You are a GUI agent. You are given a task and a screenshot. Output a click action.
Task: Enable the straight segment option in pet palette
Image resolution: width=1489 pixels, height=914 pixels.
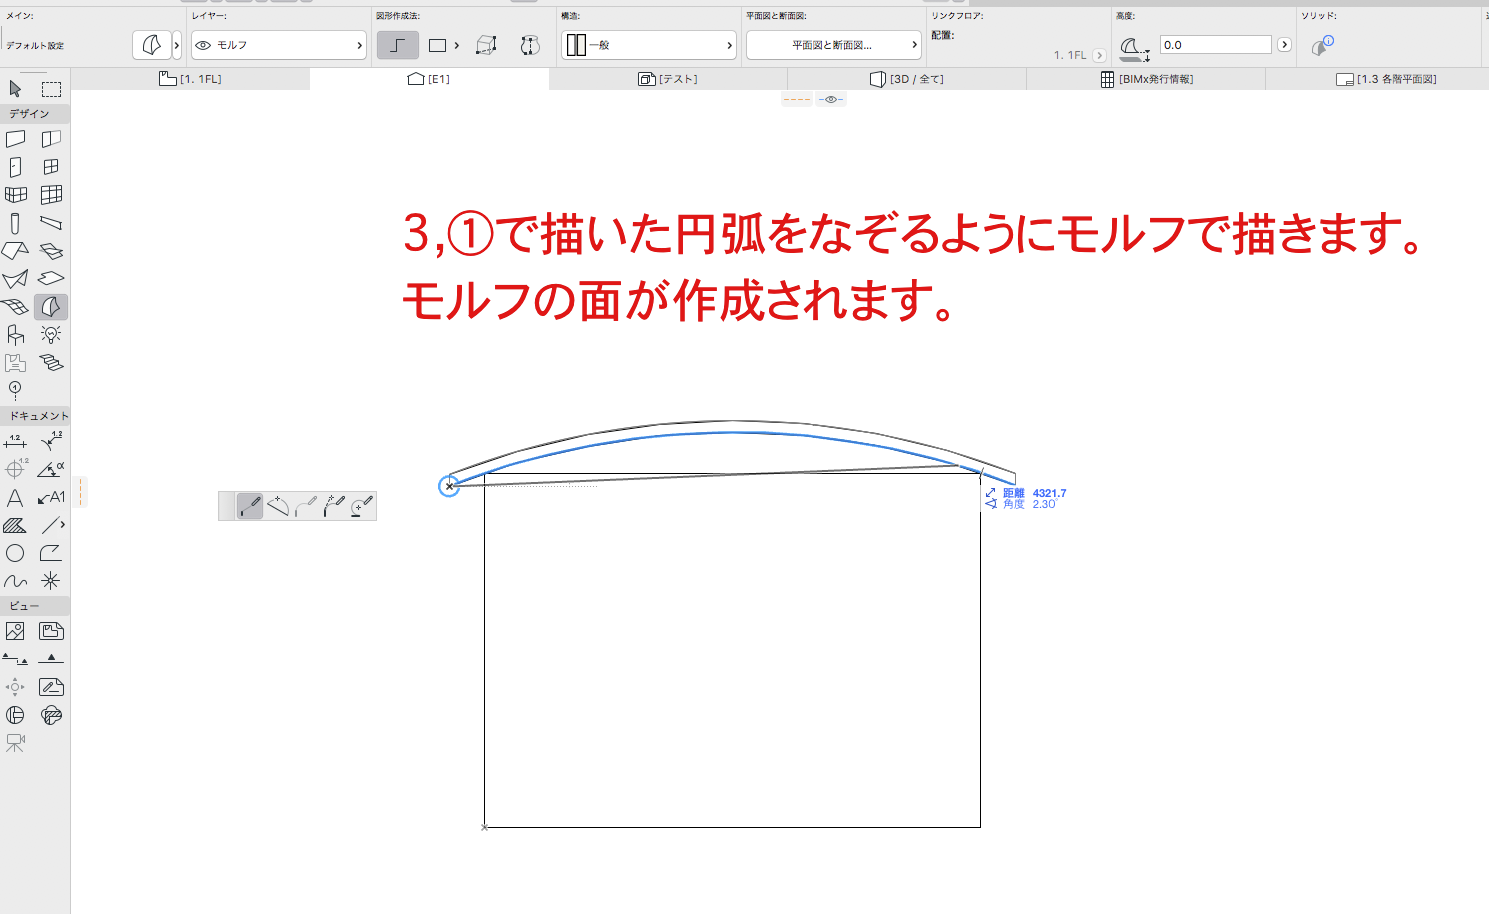click(x=250, y=506)
